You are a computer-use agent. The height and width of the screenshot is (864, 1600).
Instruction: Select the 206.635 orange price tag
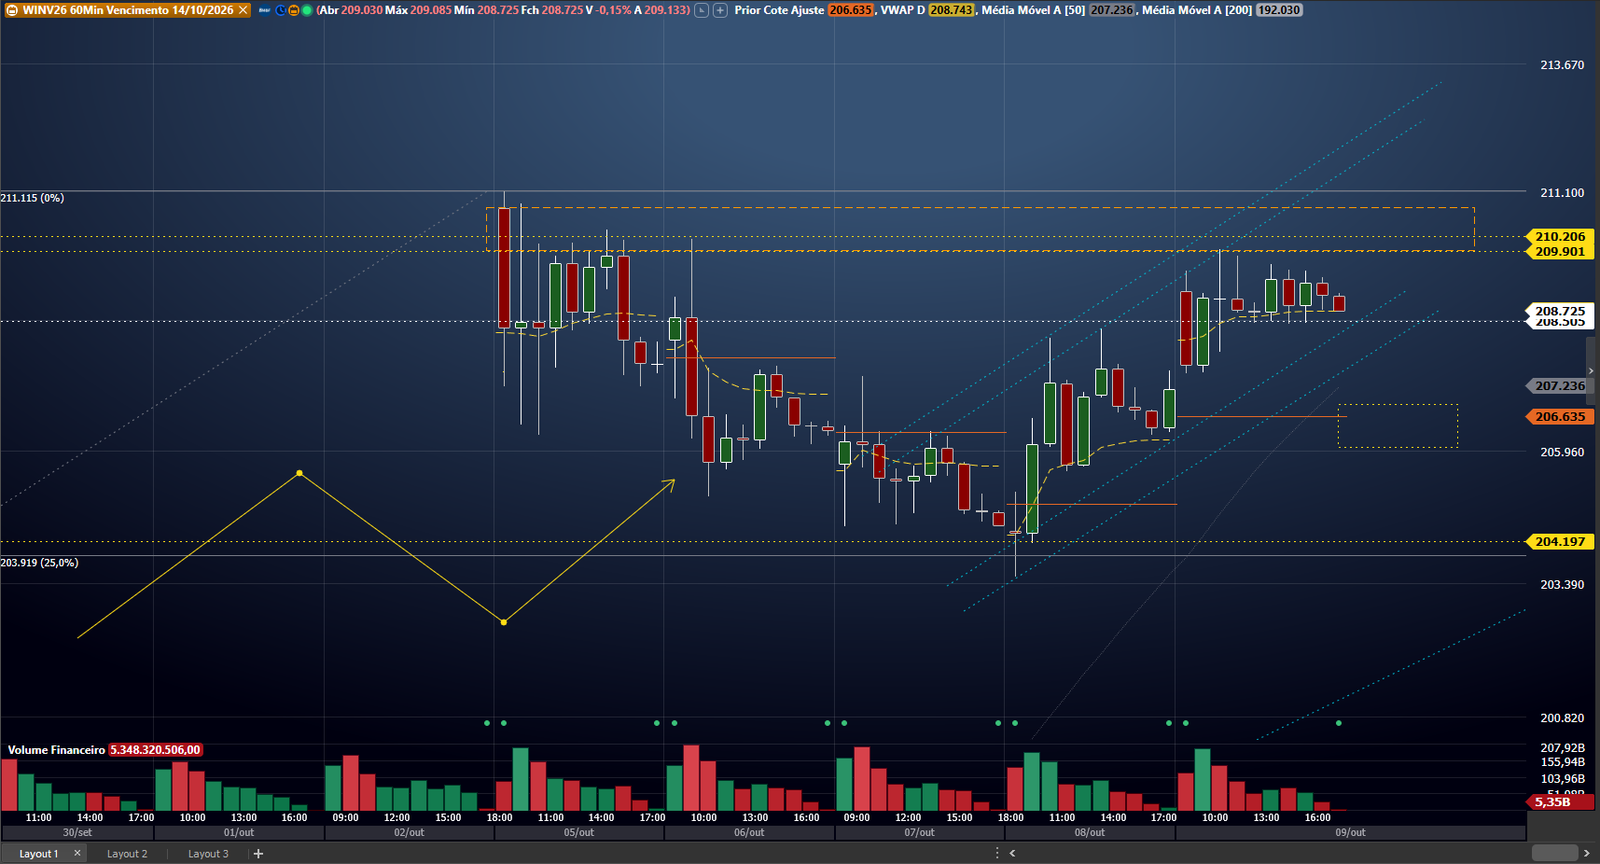[1560, 416]
